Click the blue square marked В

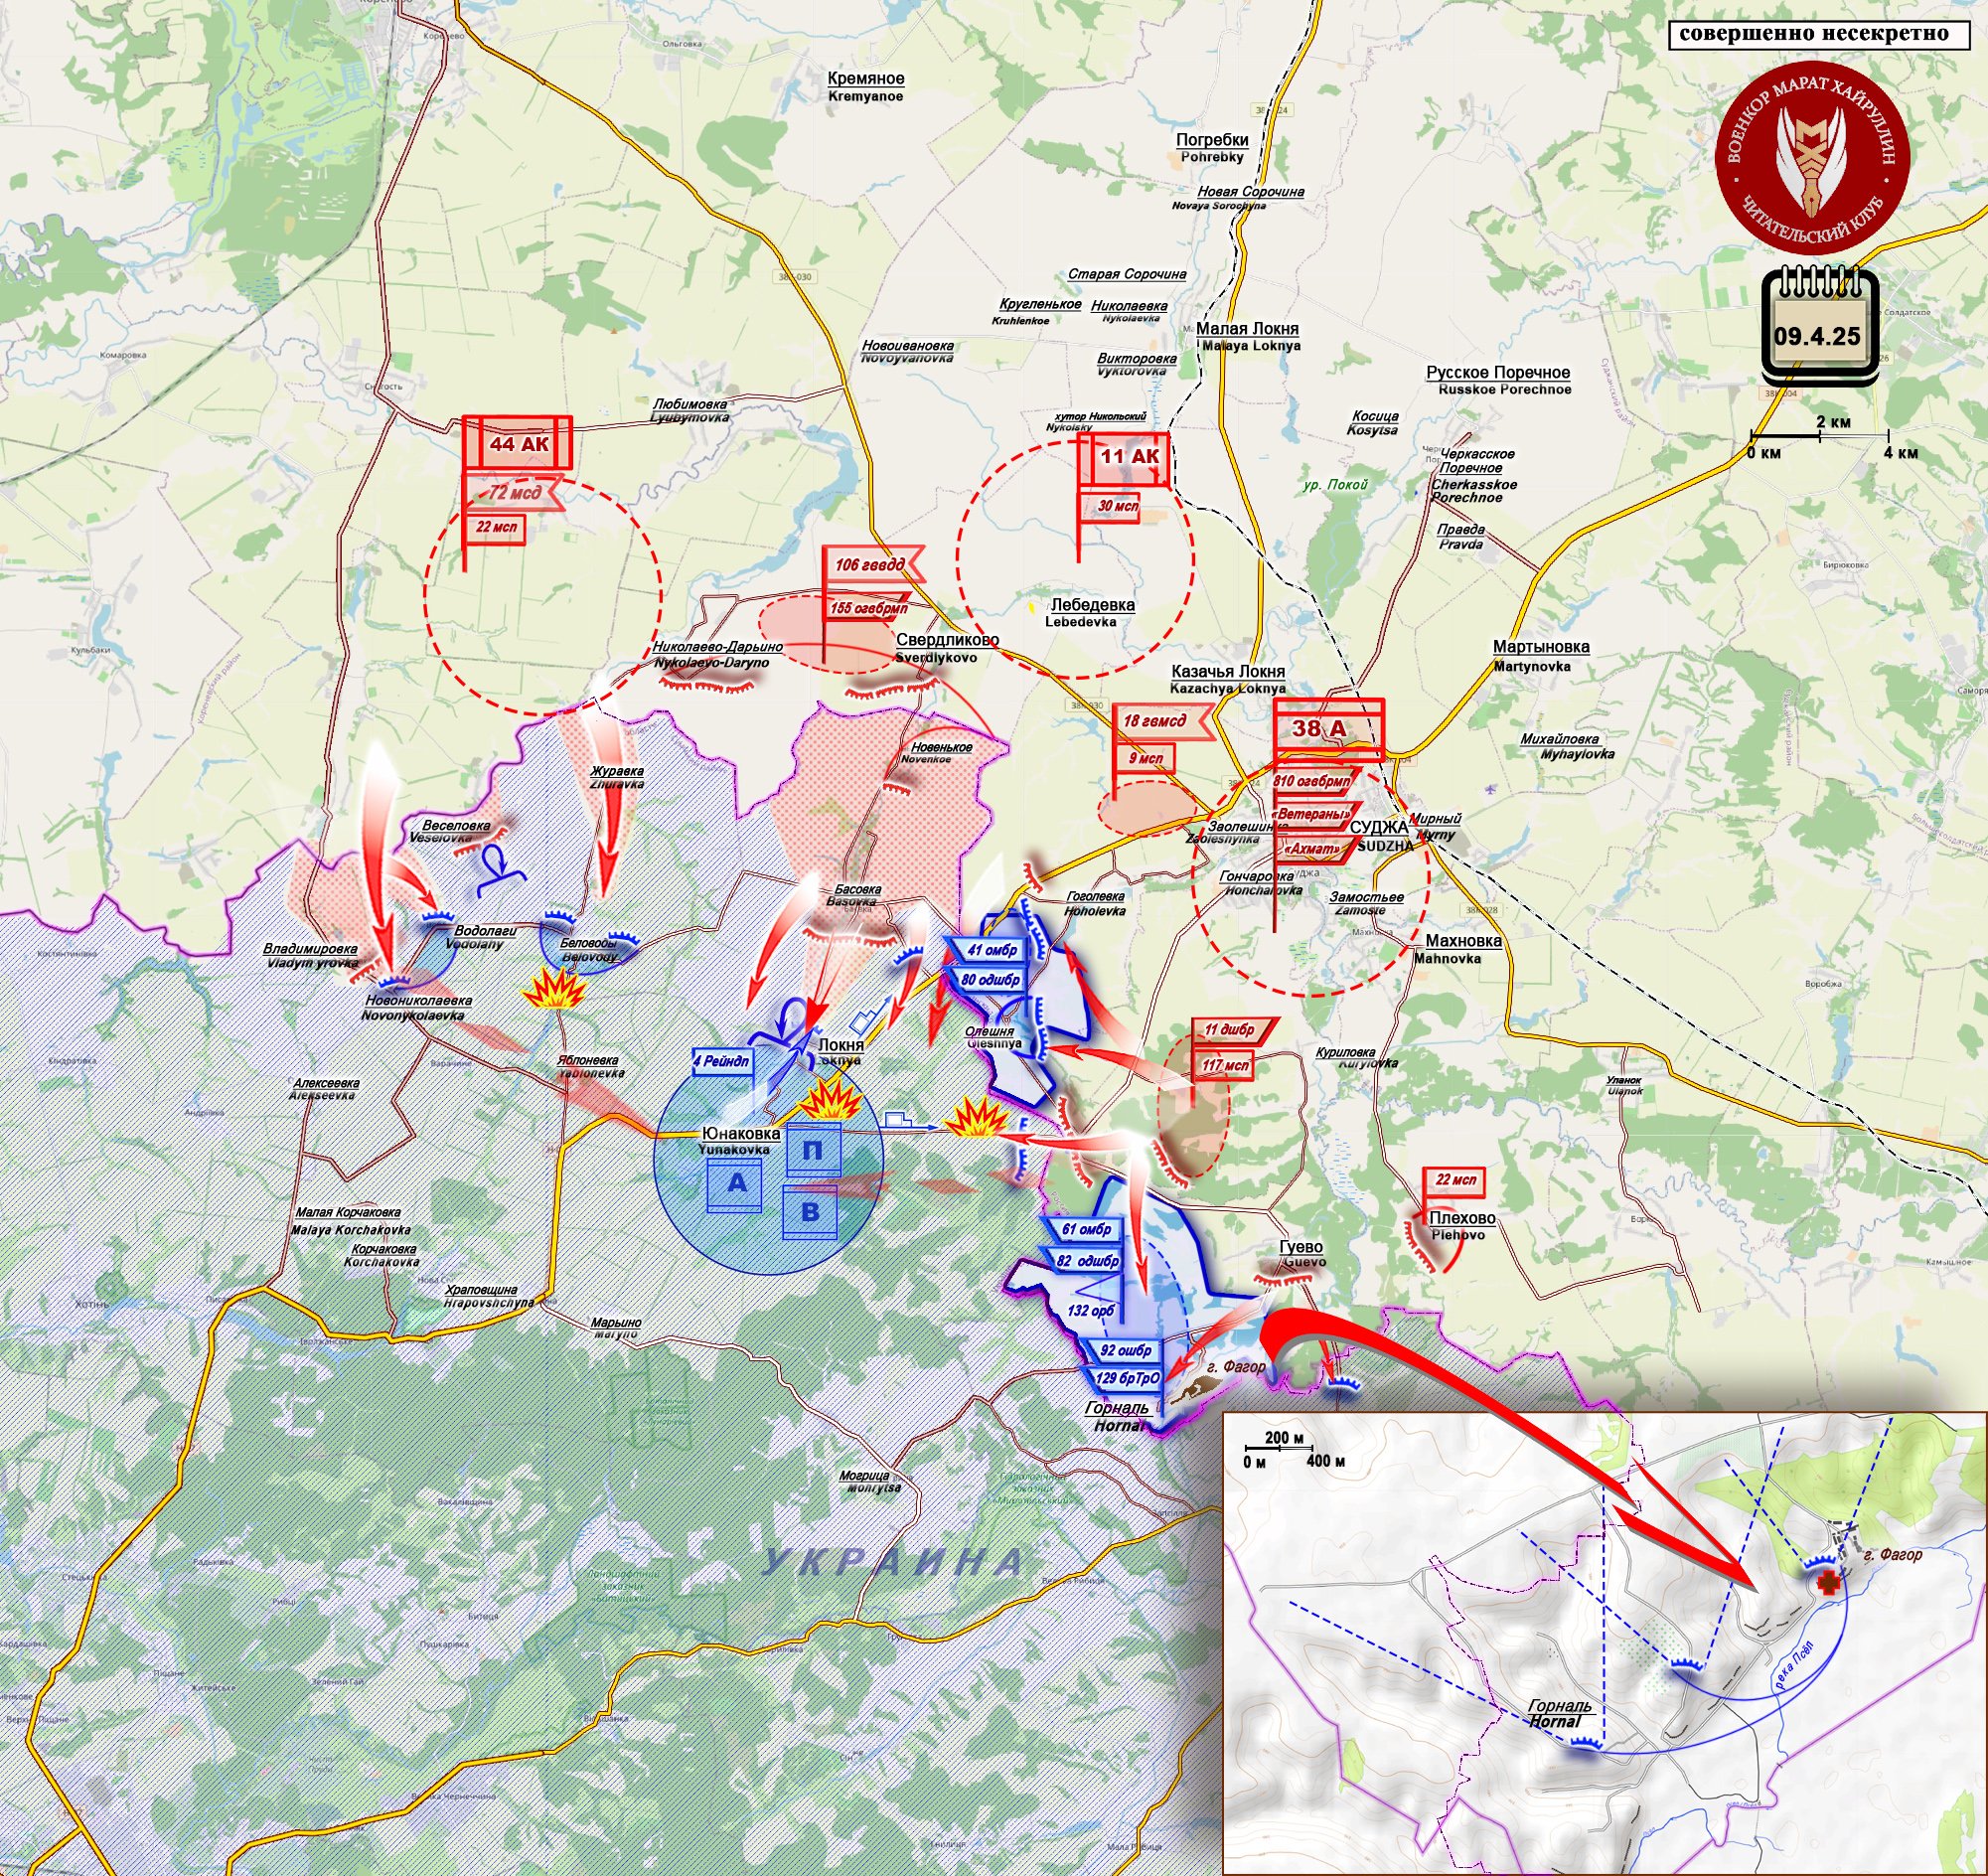[810, 1212]
